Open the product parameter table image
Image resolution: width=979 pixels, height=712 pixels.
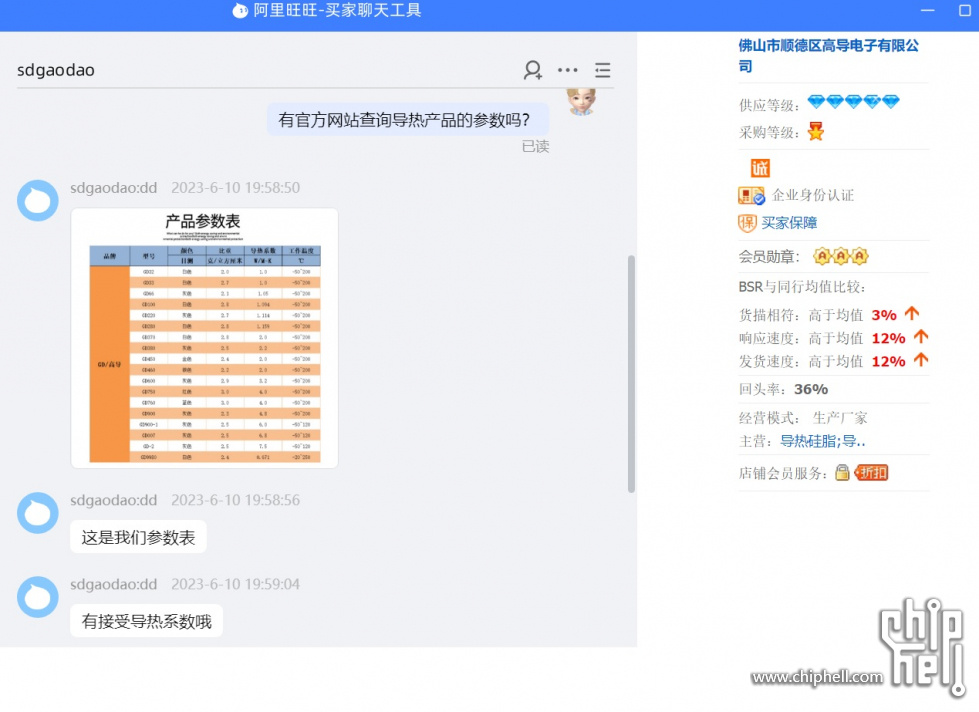[205, 338]
